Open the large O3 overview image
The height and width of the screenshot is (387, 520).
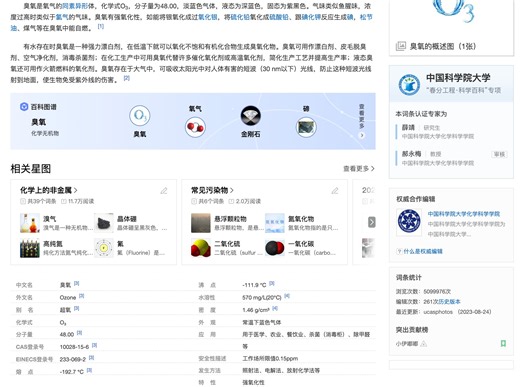pyautogui.click(x=454, y=11)
